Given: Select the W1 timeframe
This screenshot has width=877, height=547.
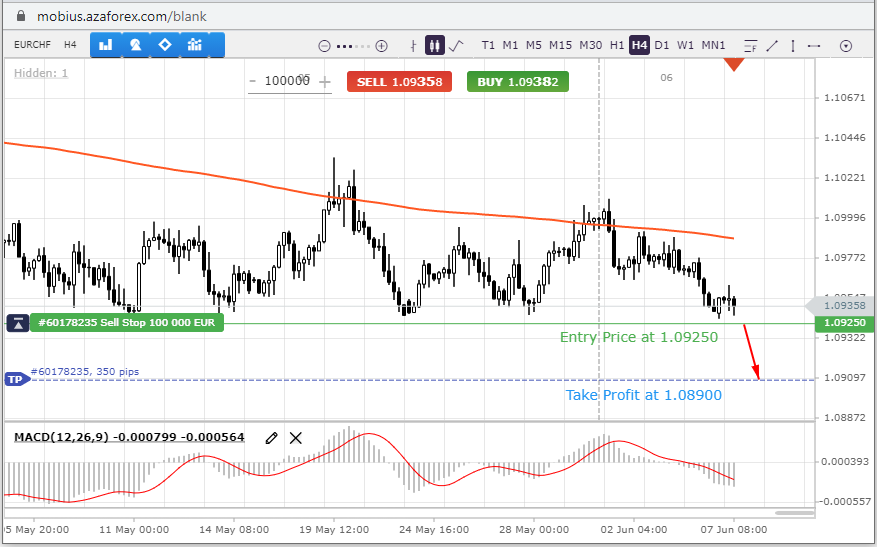Looking at the screenshot, I should [x=685, y=45].
